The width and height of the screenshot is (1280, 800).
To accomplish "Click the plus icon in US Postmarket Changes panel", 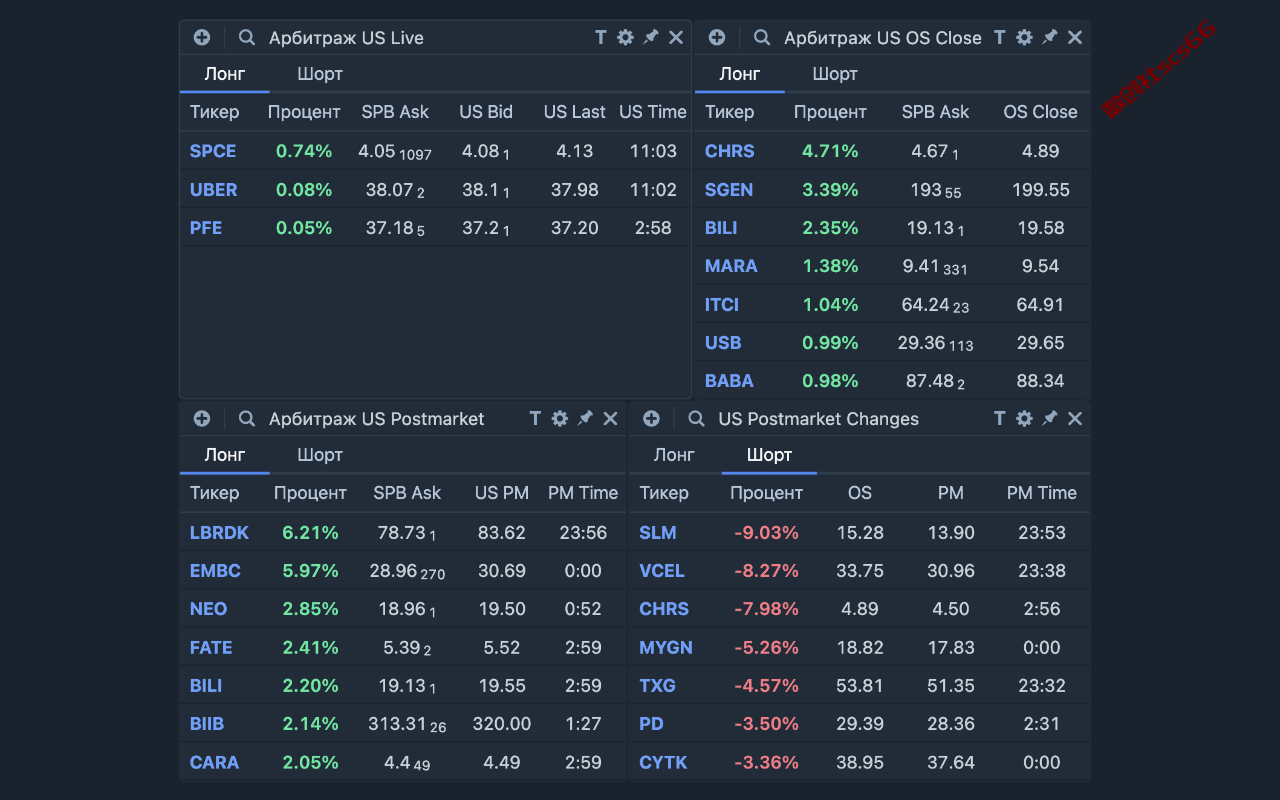I will click(651, 418).
